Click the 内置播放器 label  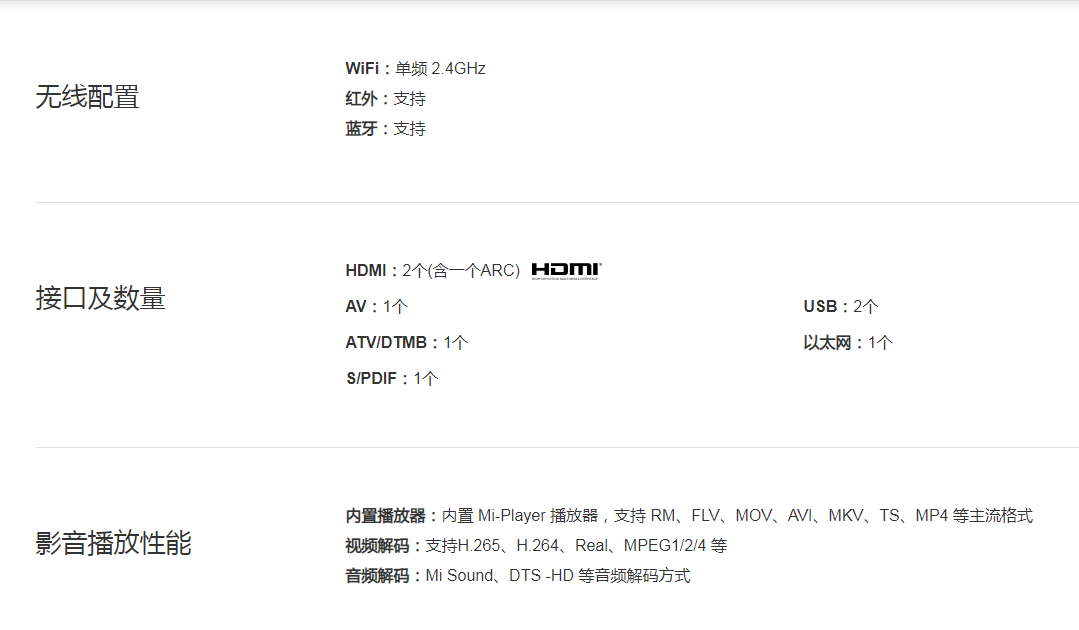(x=385, y=516)
